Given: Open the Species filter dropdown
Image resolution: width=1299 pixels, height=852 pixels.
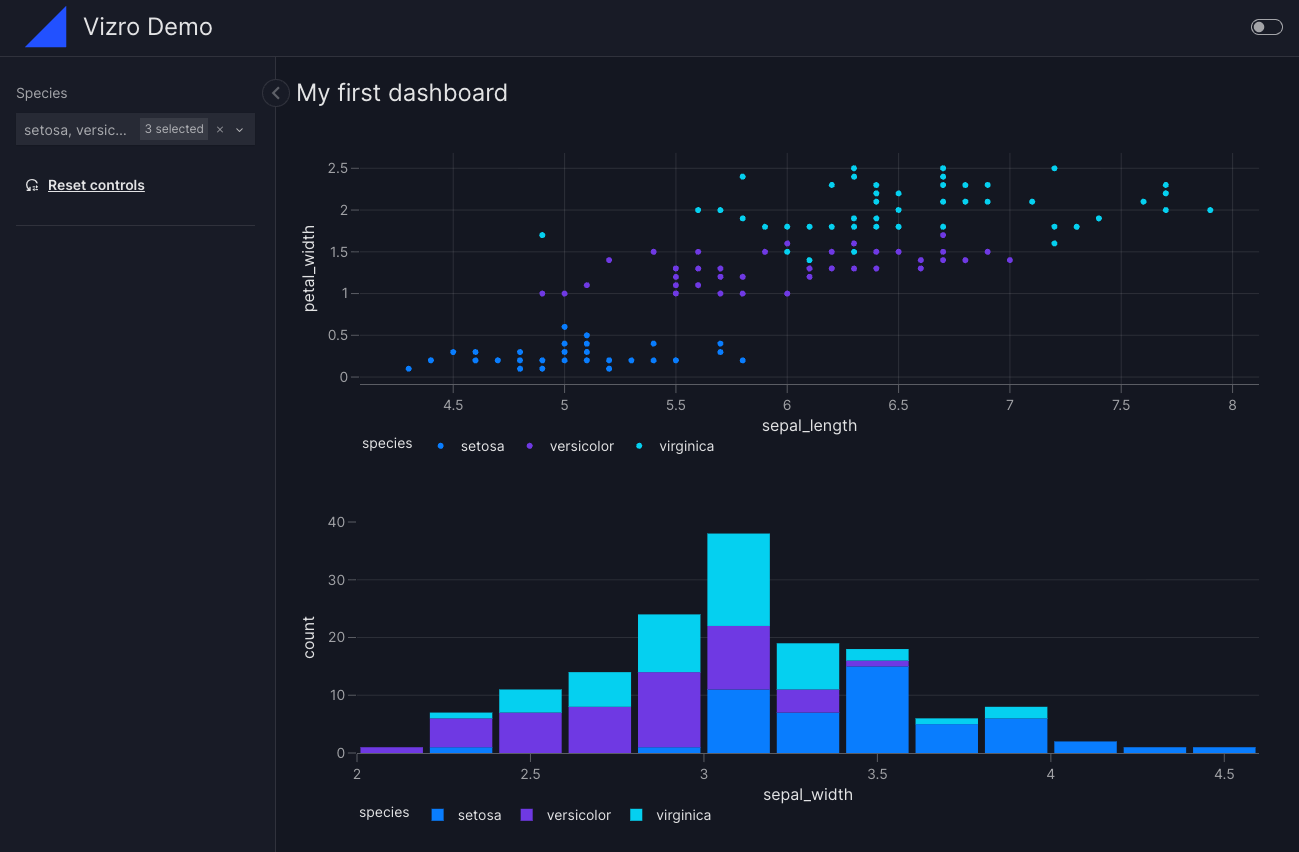Looking at the screenshot, I should tap(135, 129).
